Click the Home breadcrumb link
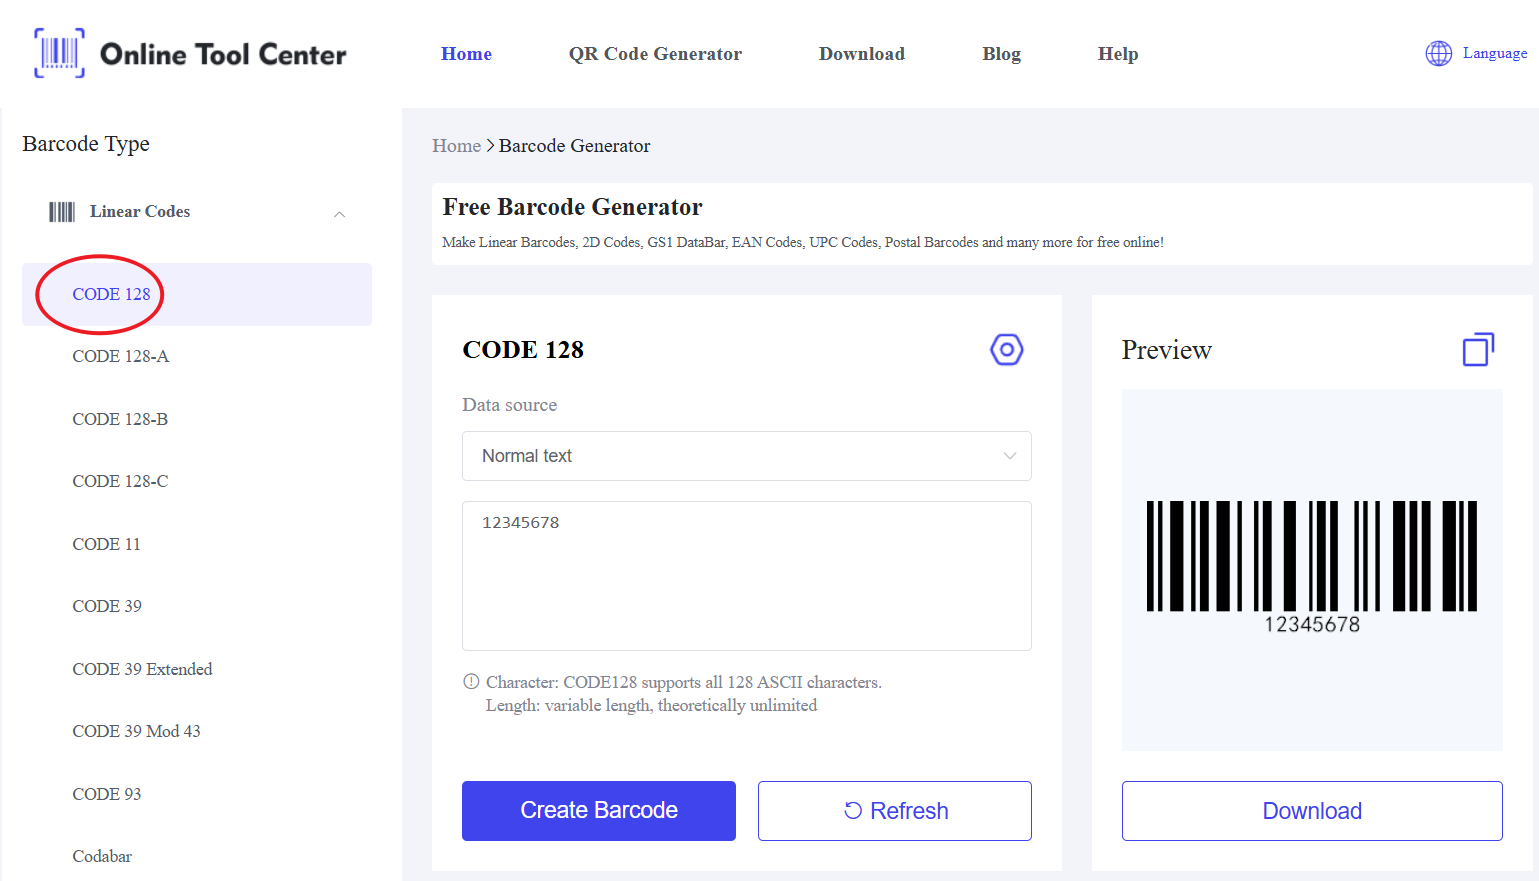The image size is (1539, 881). pyautogui.click(x=456, y=146)
